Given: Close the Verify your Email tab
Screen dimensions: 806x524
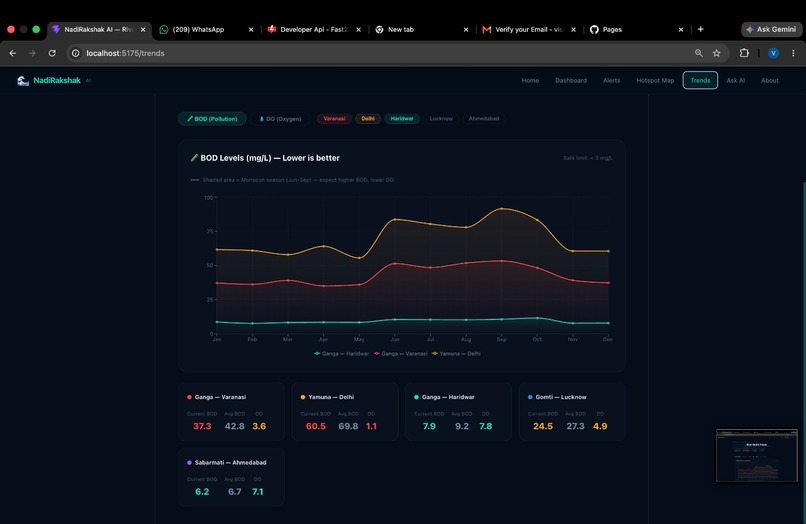Looking at the screenshot, I should [573, 30].
